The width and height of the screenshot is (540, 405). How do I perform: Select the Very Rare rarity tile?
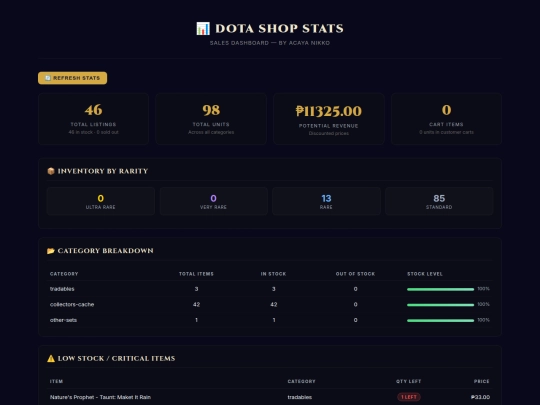pyautogui.click(x=214, y=201)
